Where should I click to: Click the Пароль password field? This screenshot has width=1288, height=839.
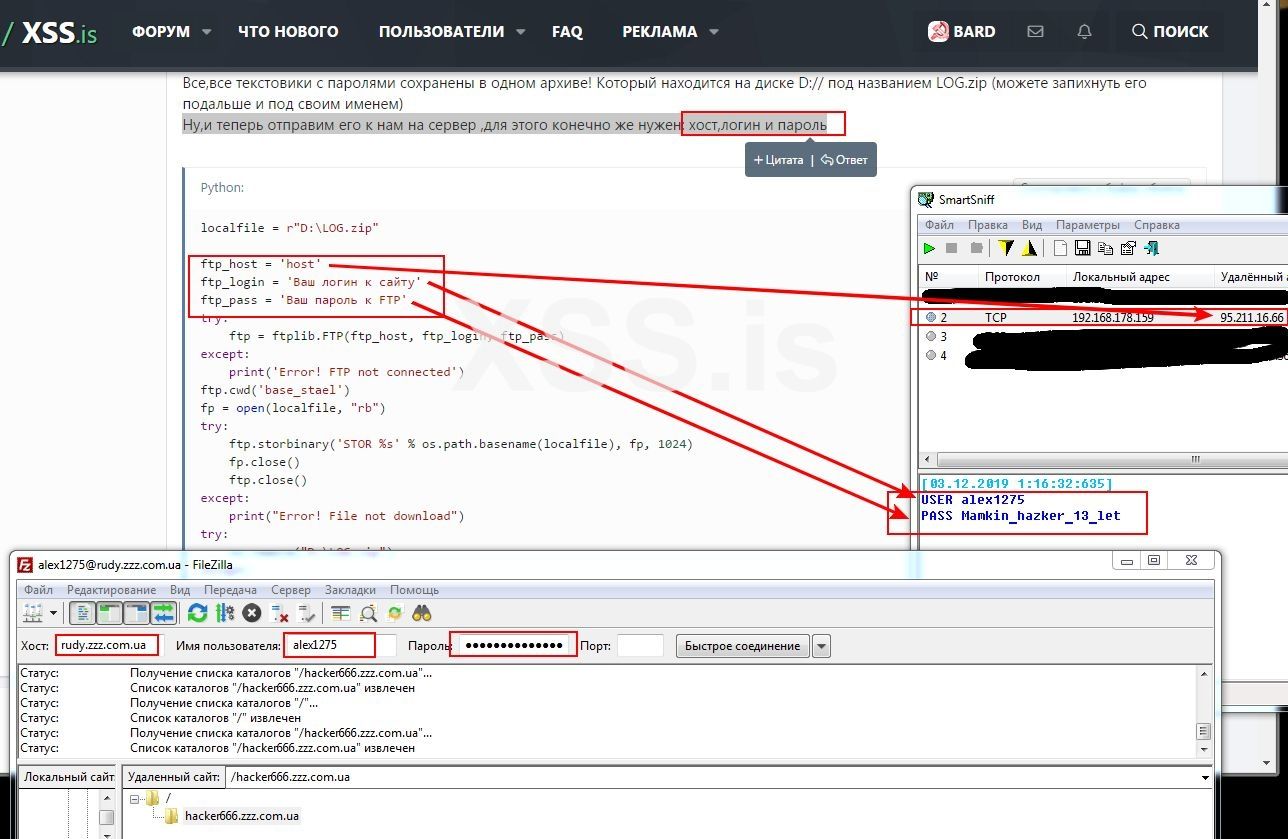click(x=514, y=645)
